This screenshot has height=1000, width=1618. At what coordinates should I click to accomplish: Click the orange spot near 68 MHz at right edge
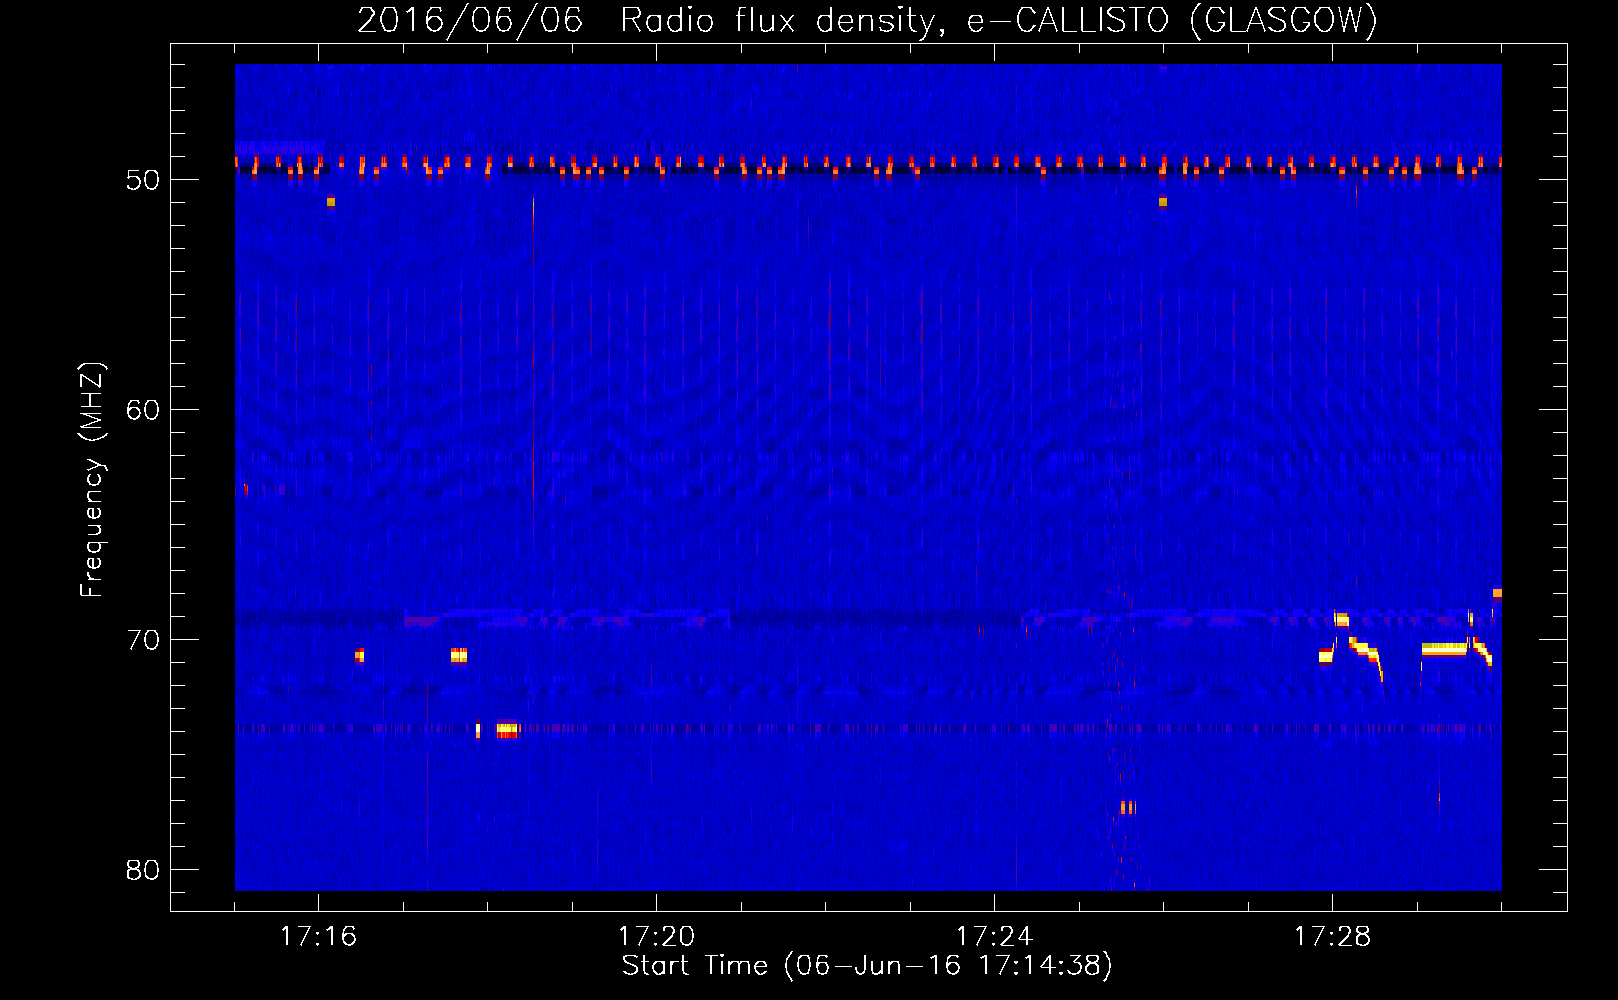1497,593
